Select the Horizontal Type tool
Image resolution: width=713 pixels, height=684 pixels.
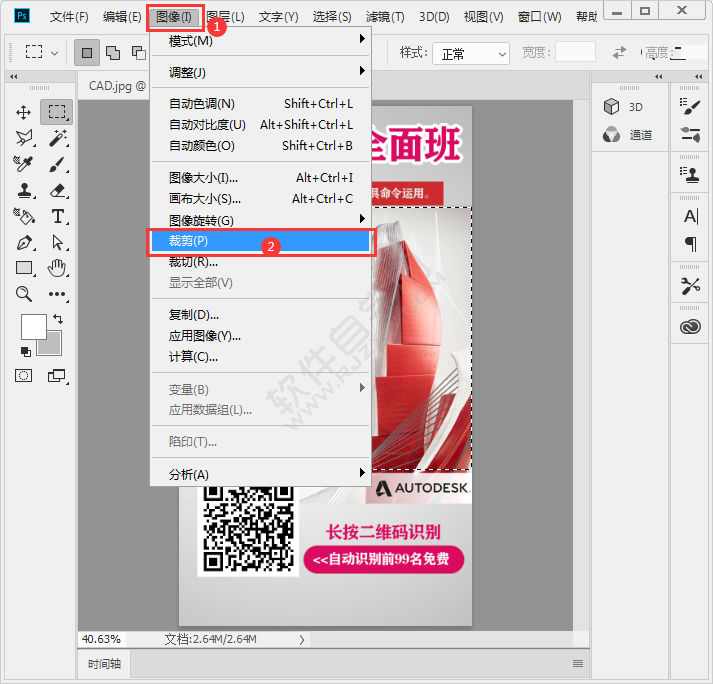coord(58,216)
